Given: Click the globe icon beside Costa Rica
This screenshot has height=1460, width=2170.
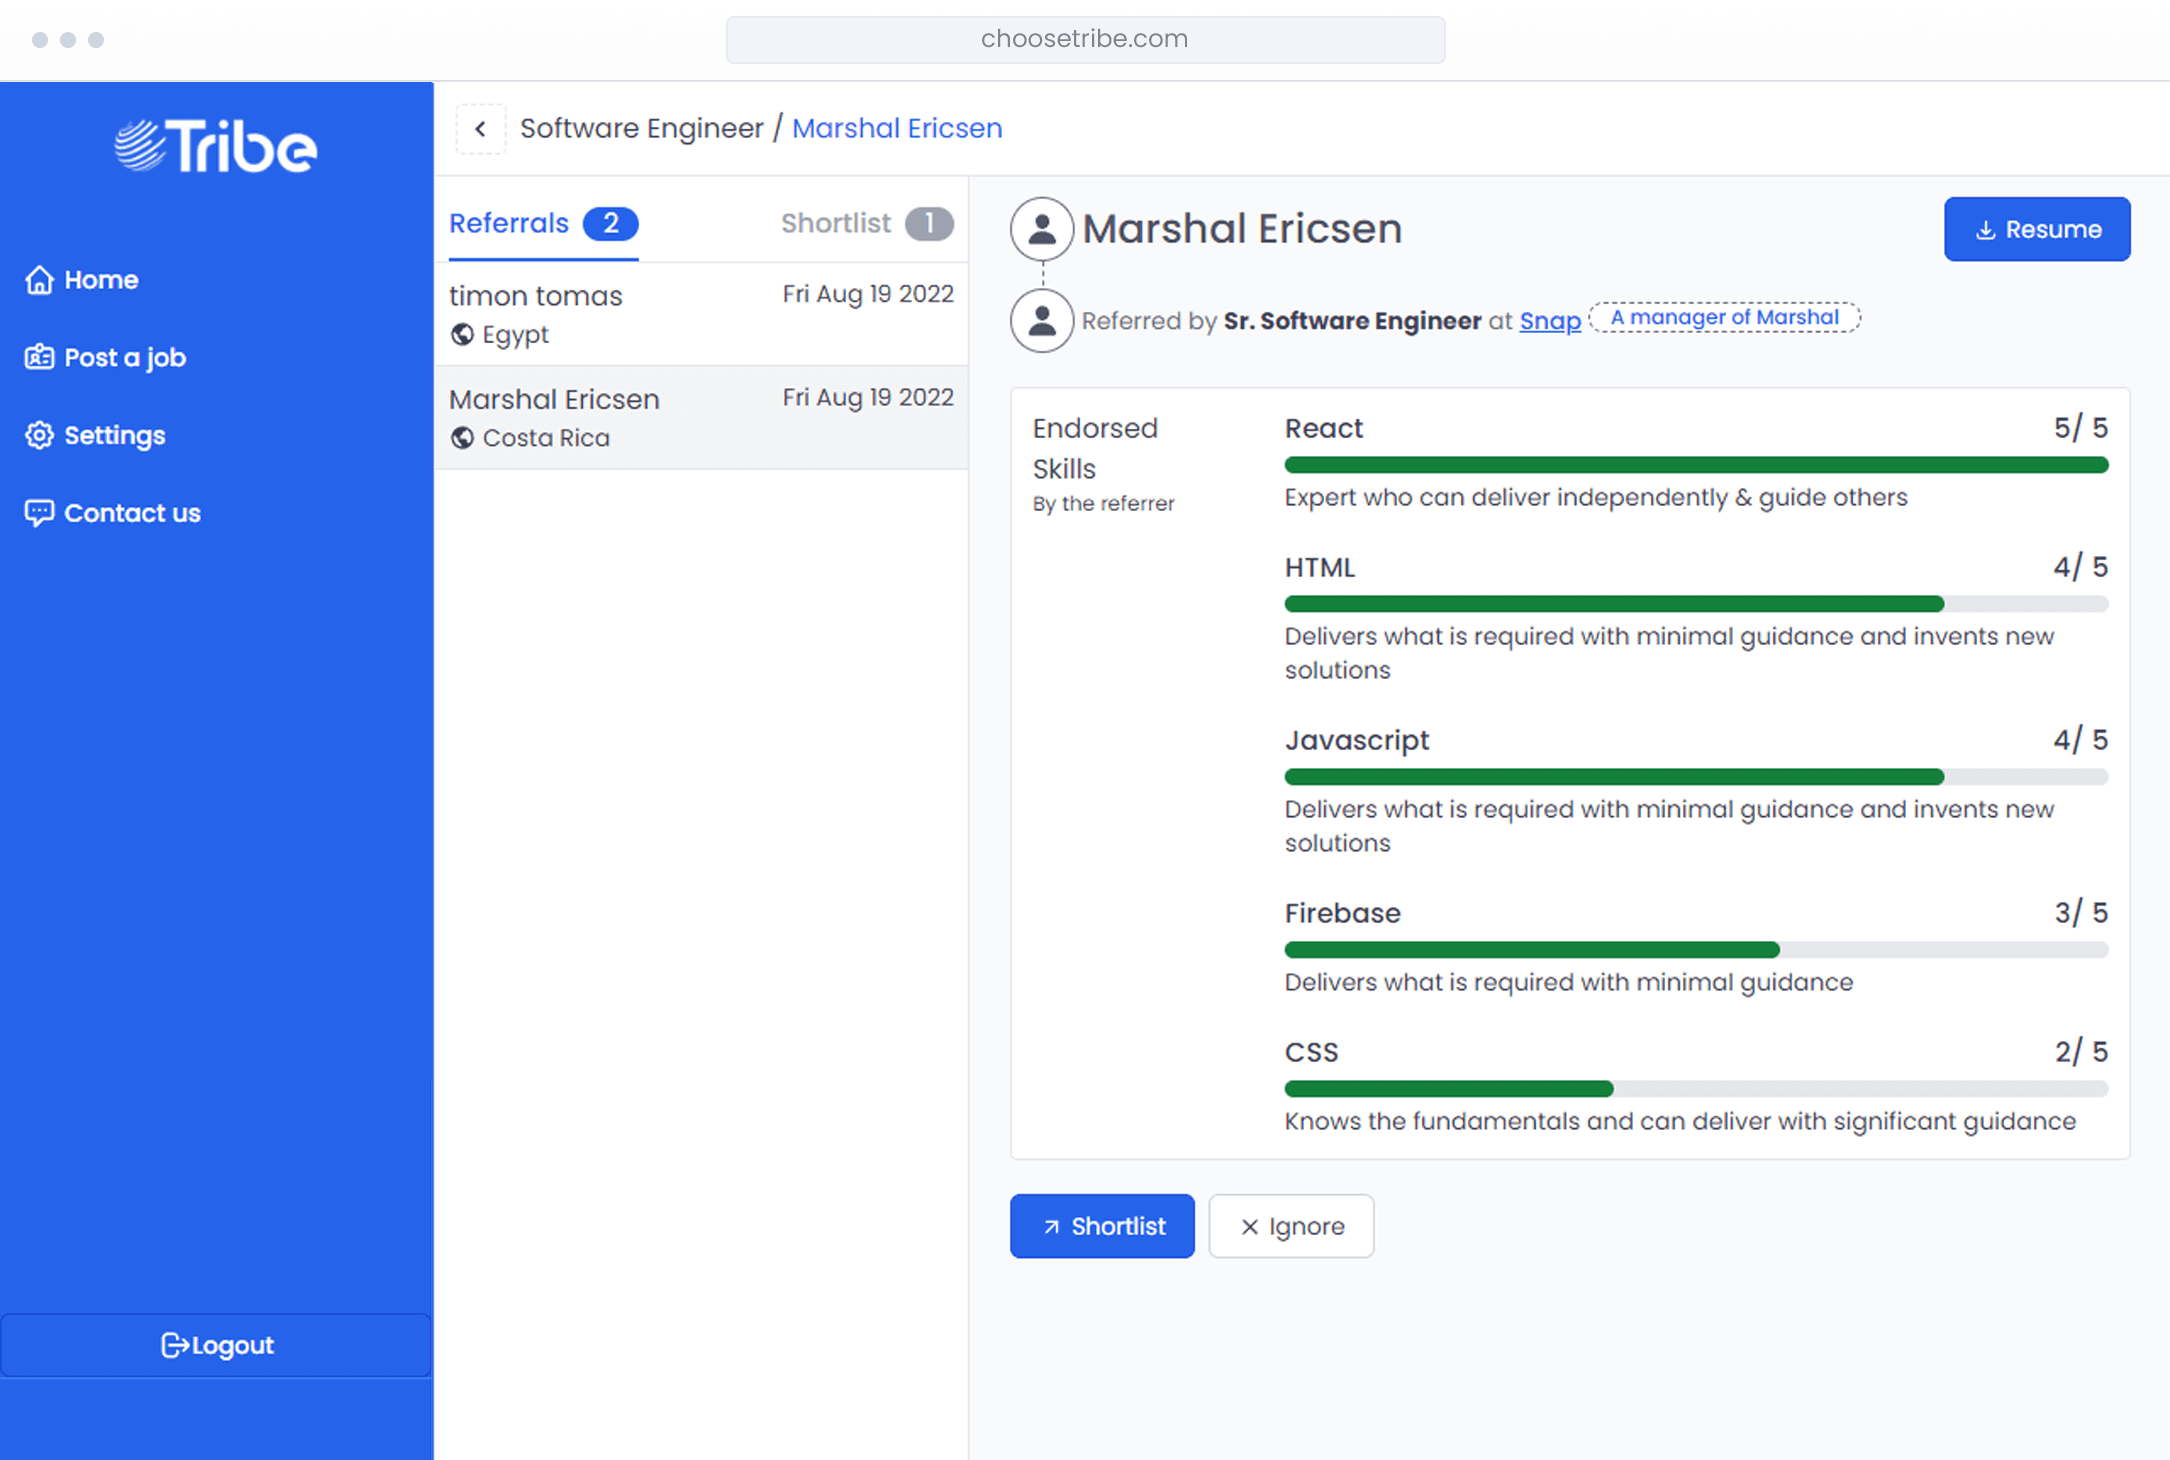Looking at the screenshot, I should coord(462,438).
